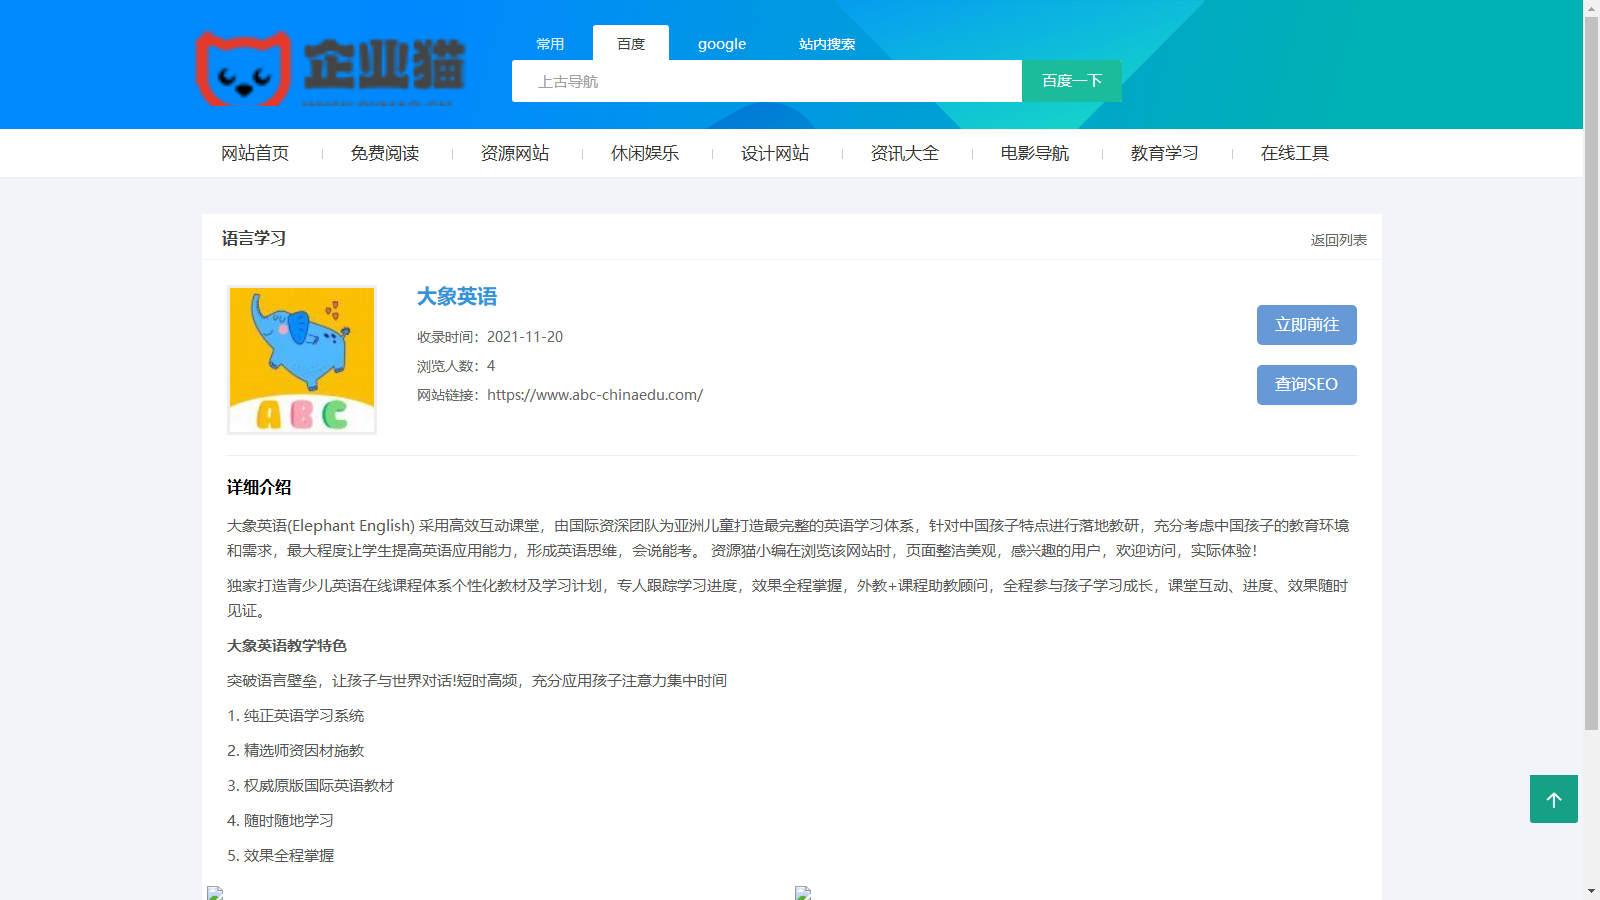Click the 查询SEO button

[1306, 385]
